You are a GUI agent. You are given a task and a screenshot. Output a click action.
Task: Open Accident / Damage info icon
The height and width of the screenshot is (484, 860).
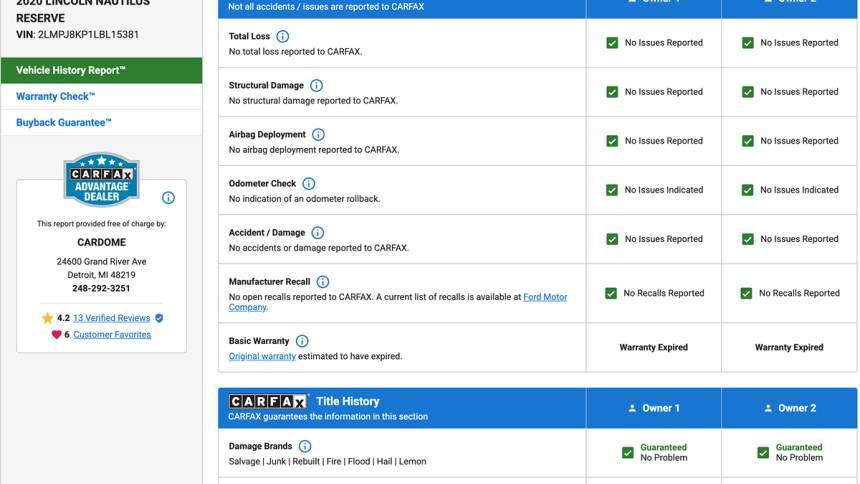pyautogui.click(x=318, y=233)
